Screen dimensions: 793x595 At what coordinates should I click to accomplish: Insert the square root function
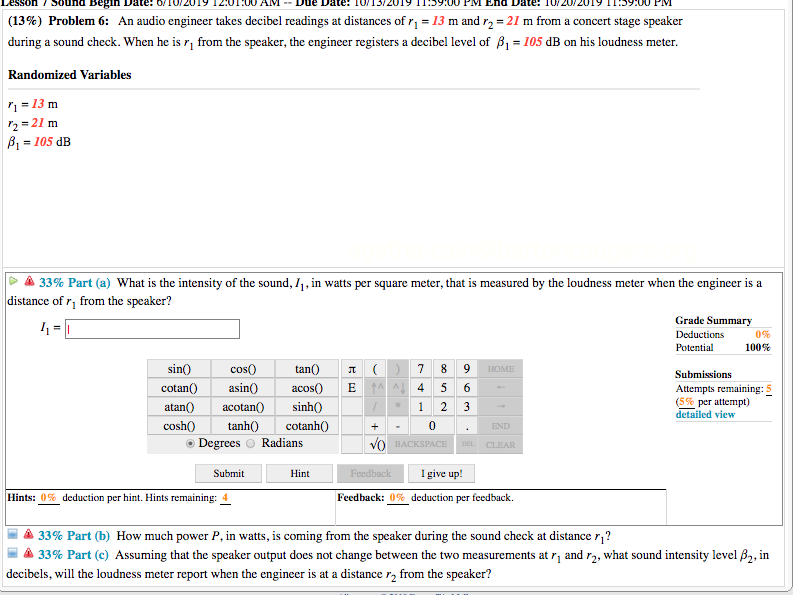point(376,445)
